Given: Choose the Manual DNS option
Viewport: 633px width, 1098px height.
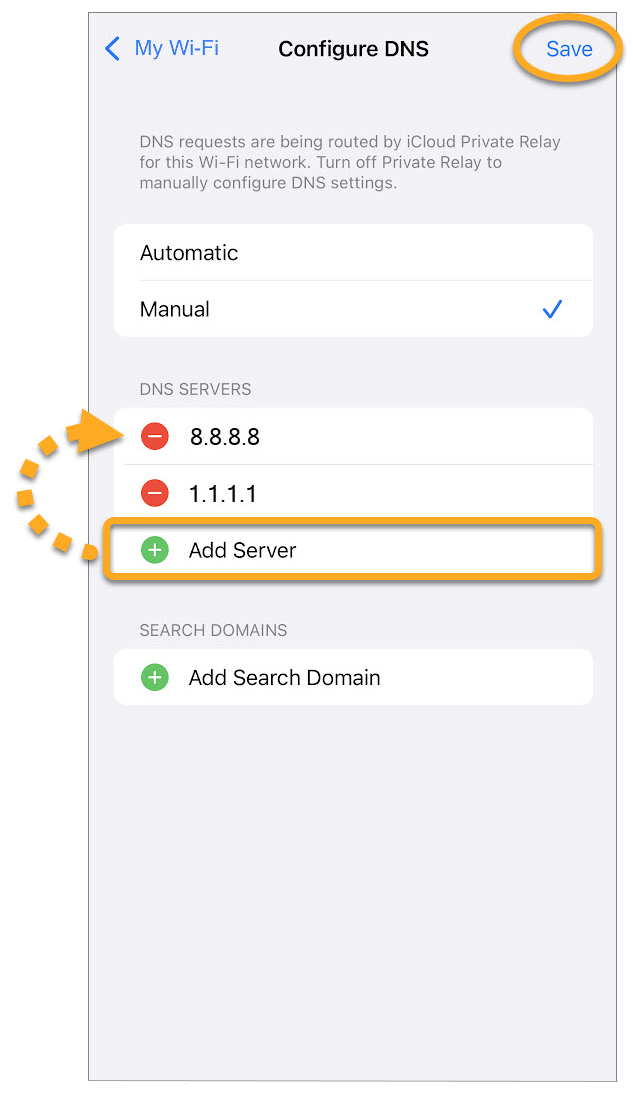Looking at the screenshot, I should point(175,309).
